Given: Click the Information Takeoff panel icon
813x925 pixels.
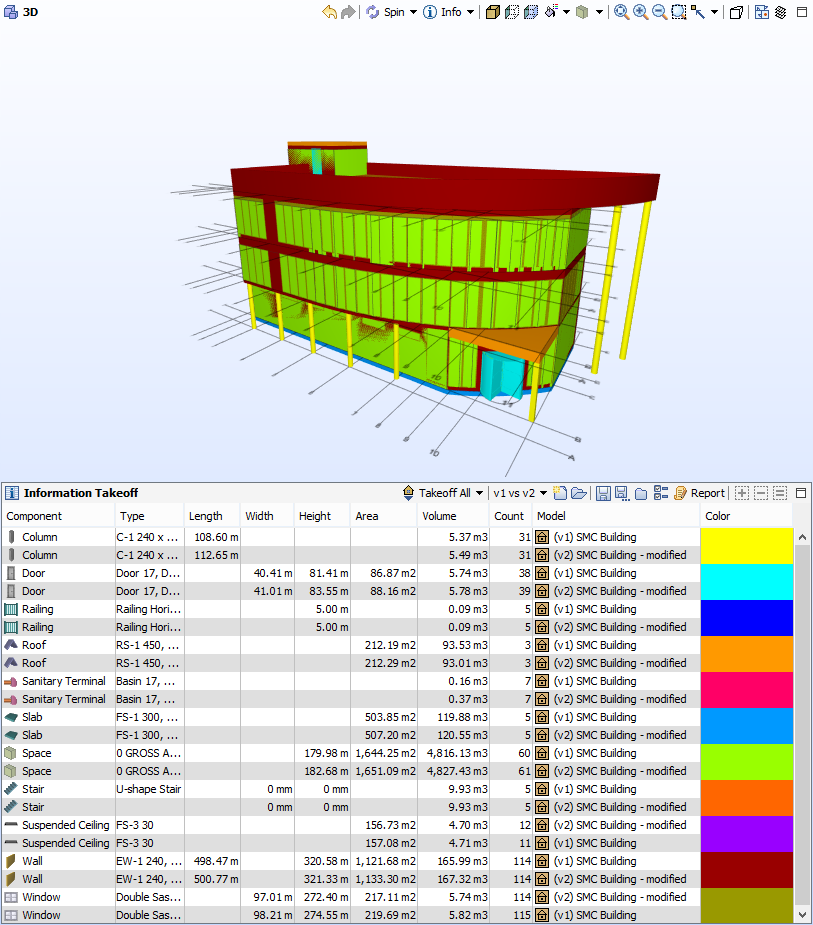Looking at the screenshot, I should tap(12, 492).
